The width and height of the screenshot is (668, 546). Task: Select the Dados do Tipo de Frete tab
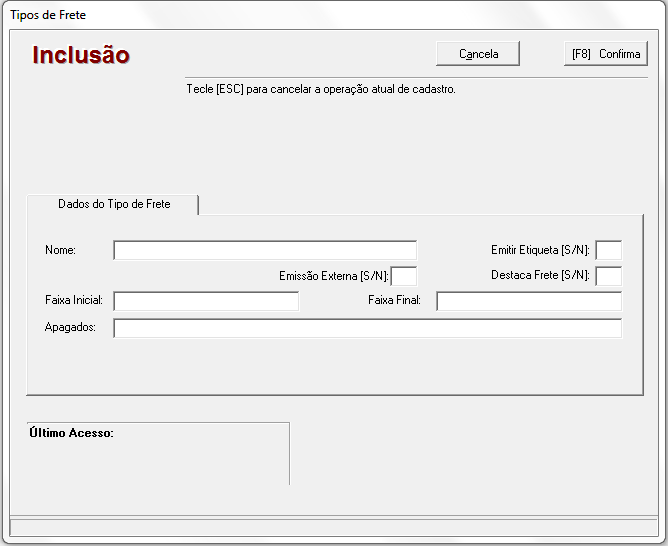click(114, 204)
